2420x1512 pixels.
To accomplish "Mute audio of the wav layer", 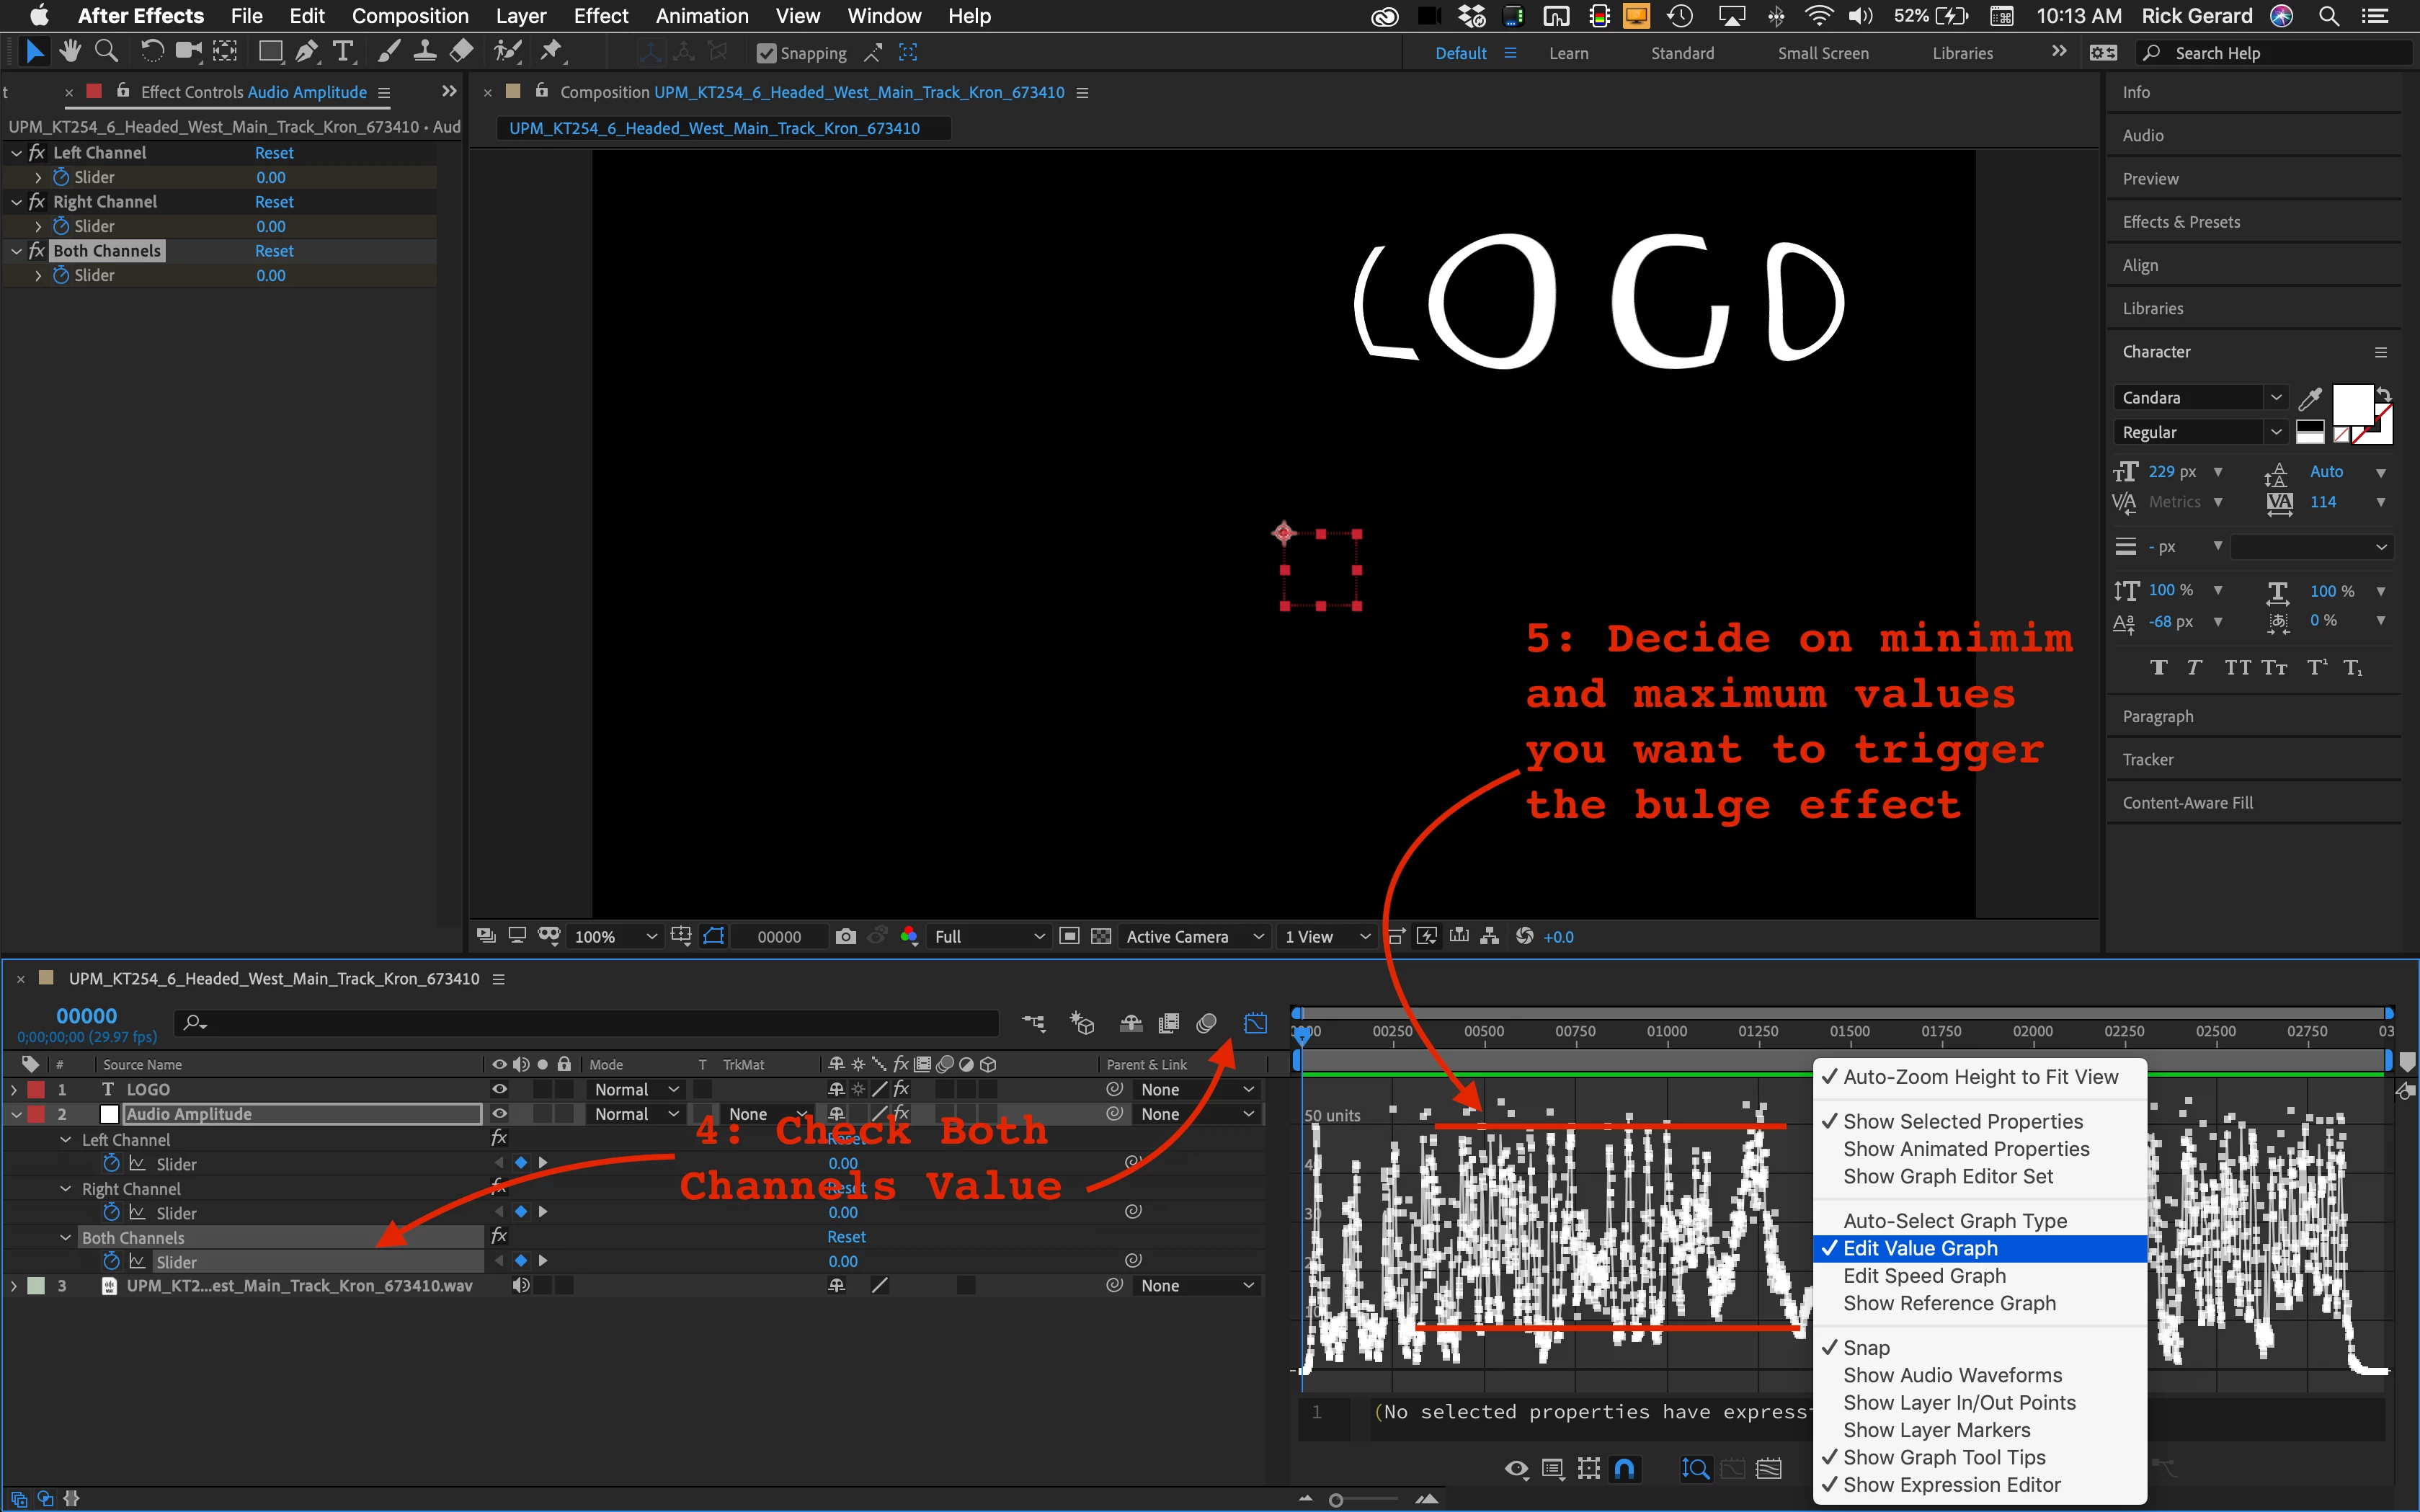I will pos(521,1285).
